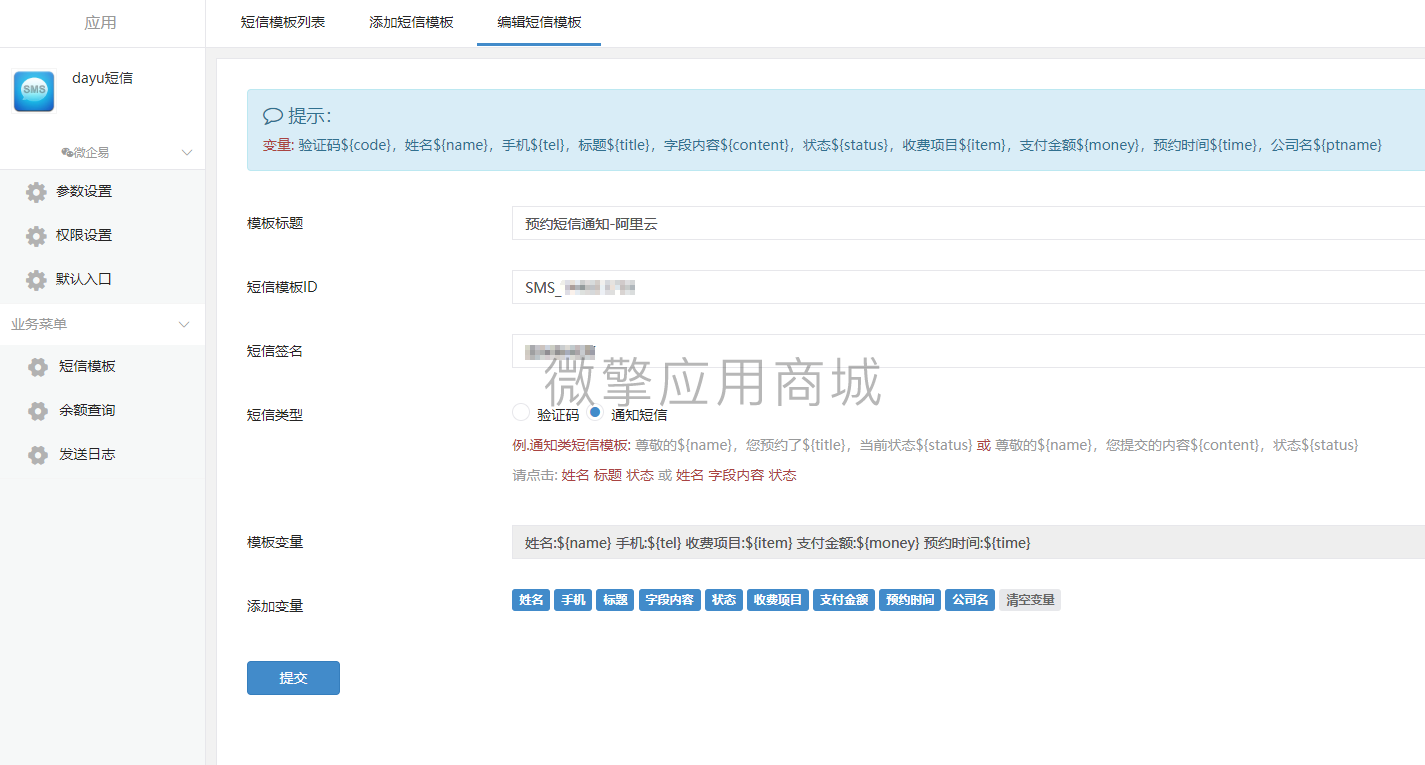Add the 支付金额 variable tag

pos(844,600)
